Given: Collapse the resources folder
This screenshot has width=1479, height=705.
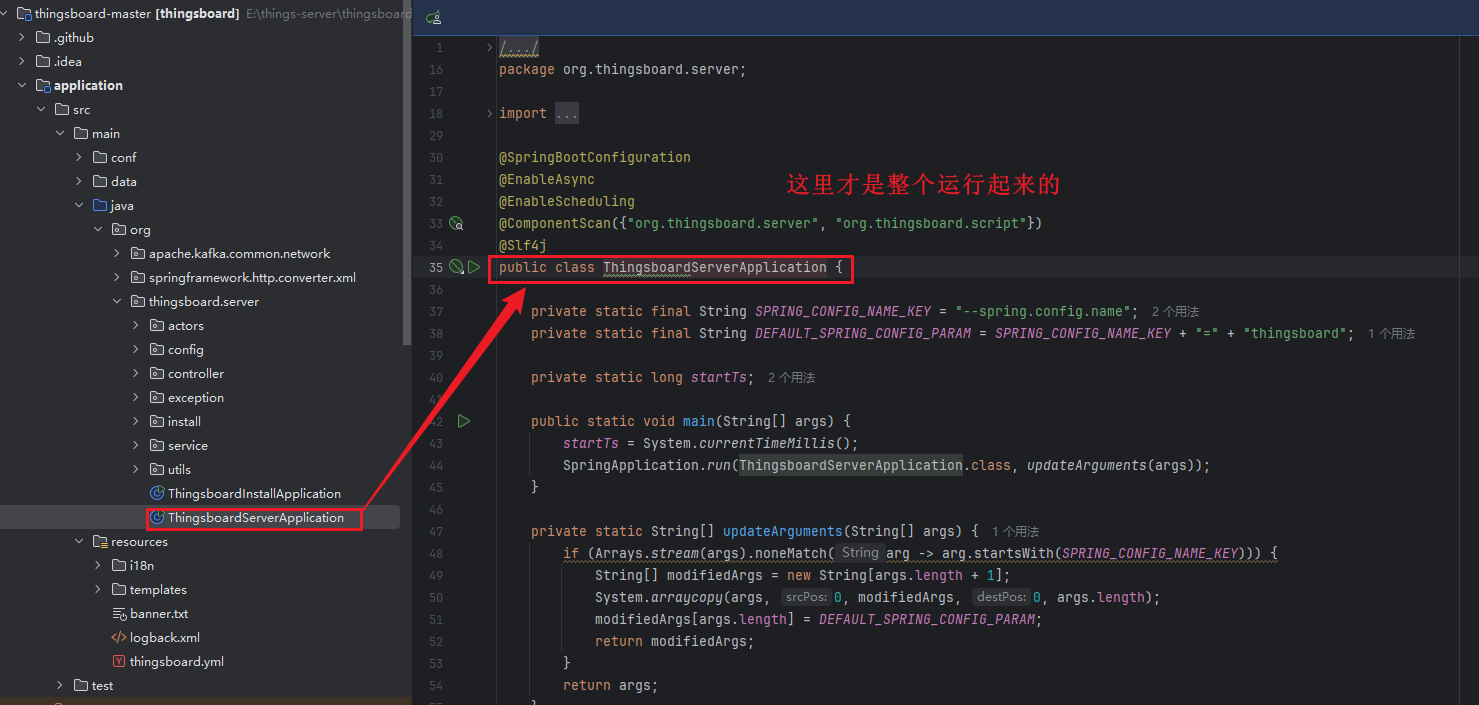Looking at the screenshot, I should [x=79, y=541].
